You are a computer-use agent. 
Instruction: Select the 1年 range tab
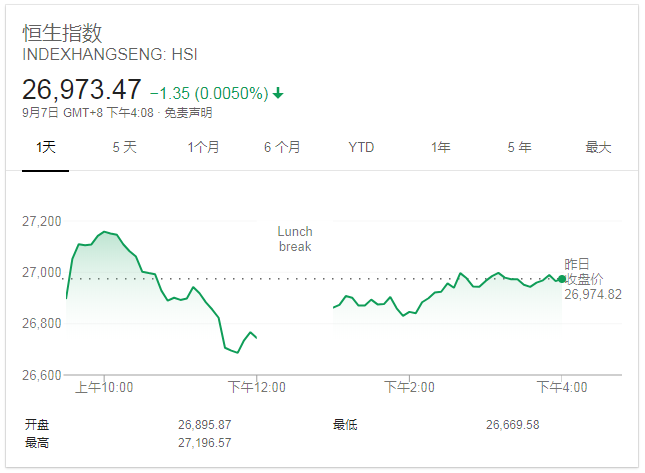(440, 147)
